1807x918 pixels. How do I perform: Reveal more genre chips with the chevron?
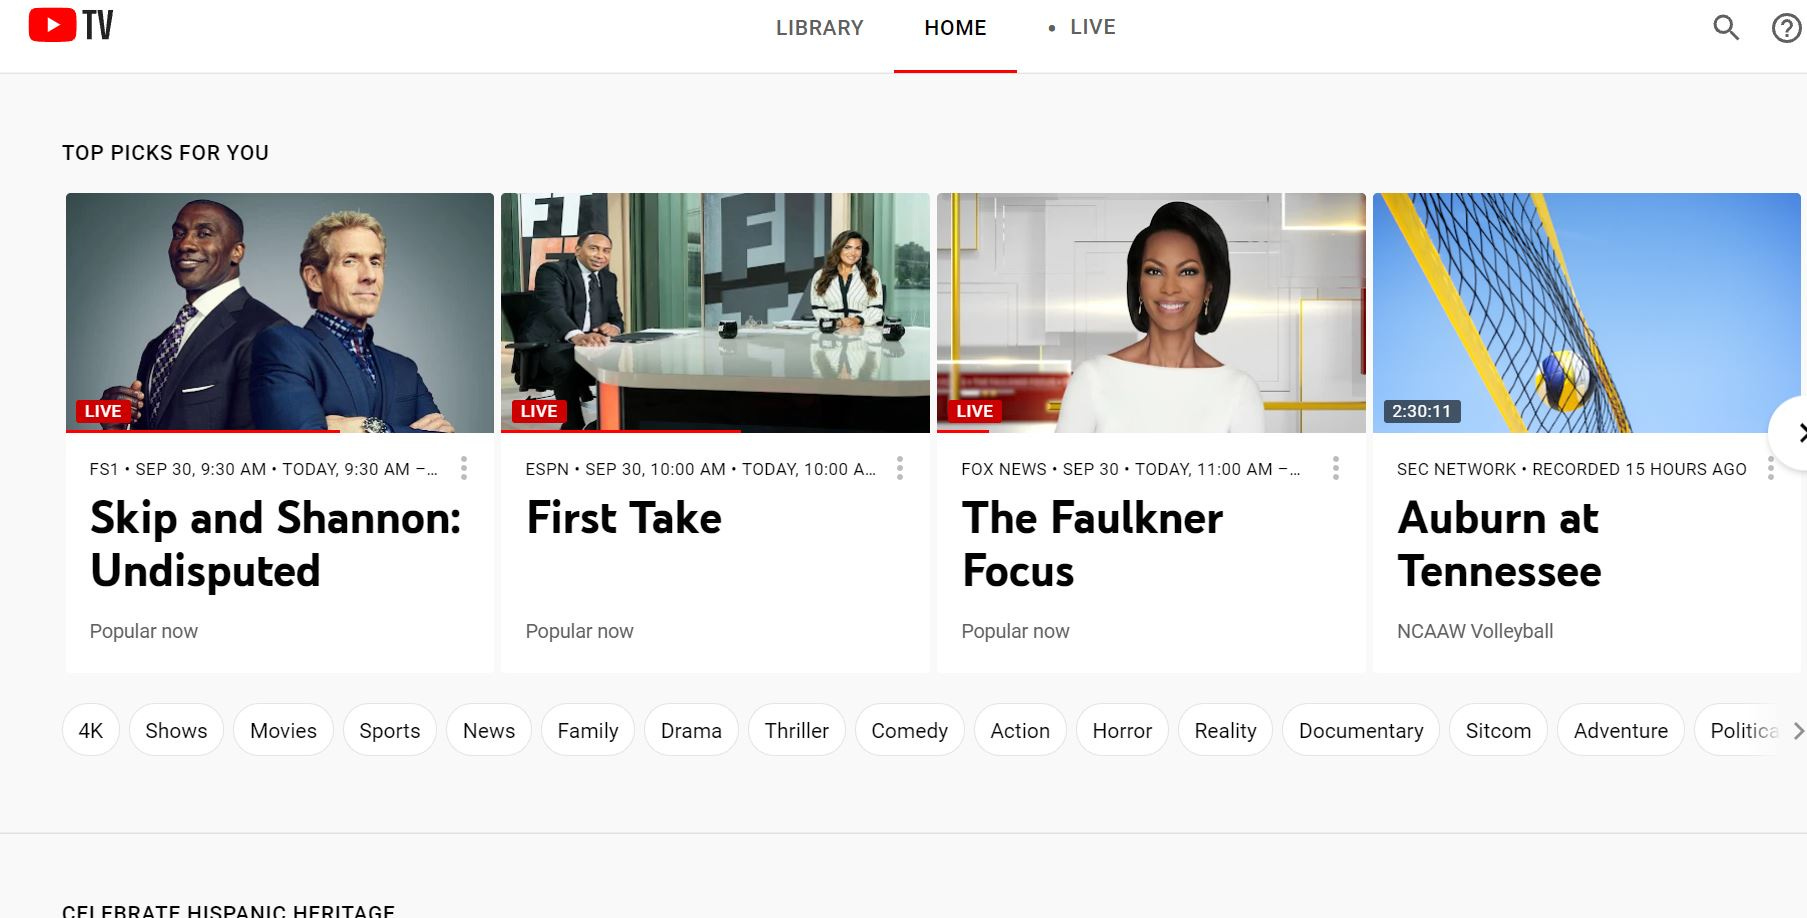tap(1798, 731)
